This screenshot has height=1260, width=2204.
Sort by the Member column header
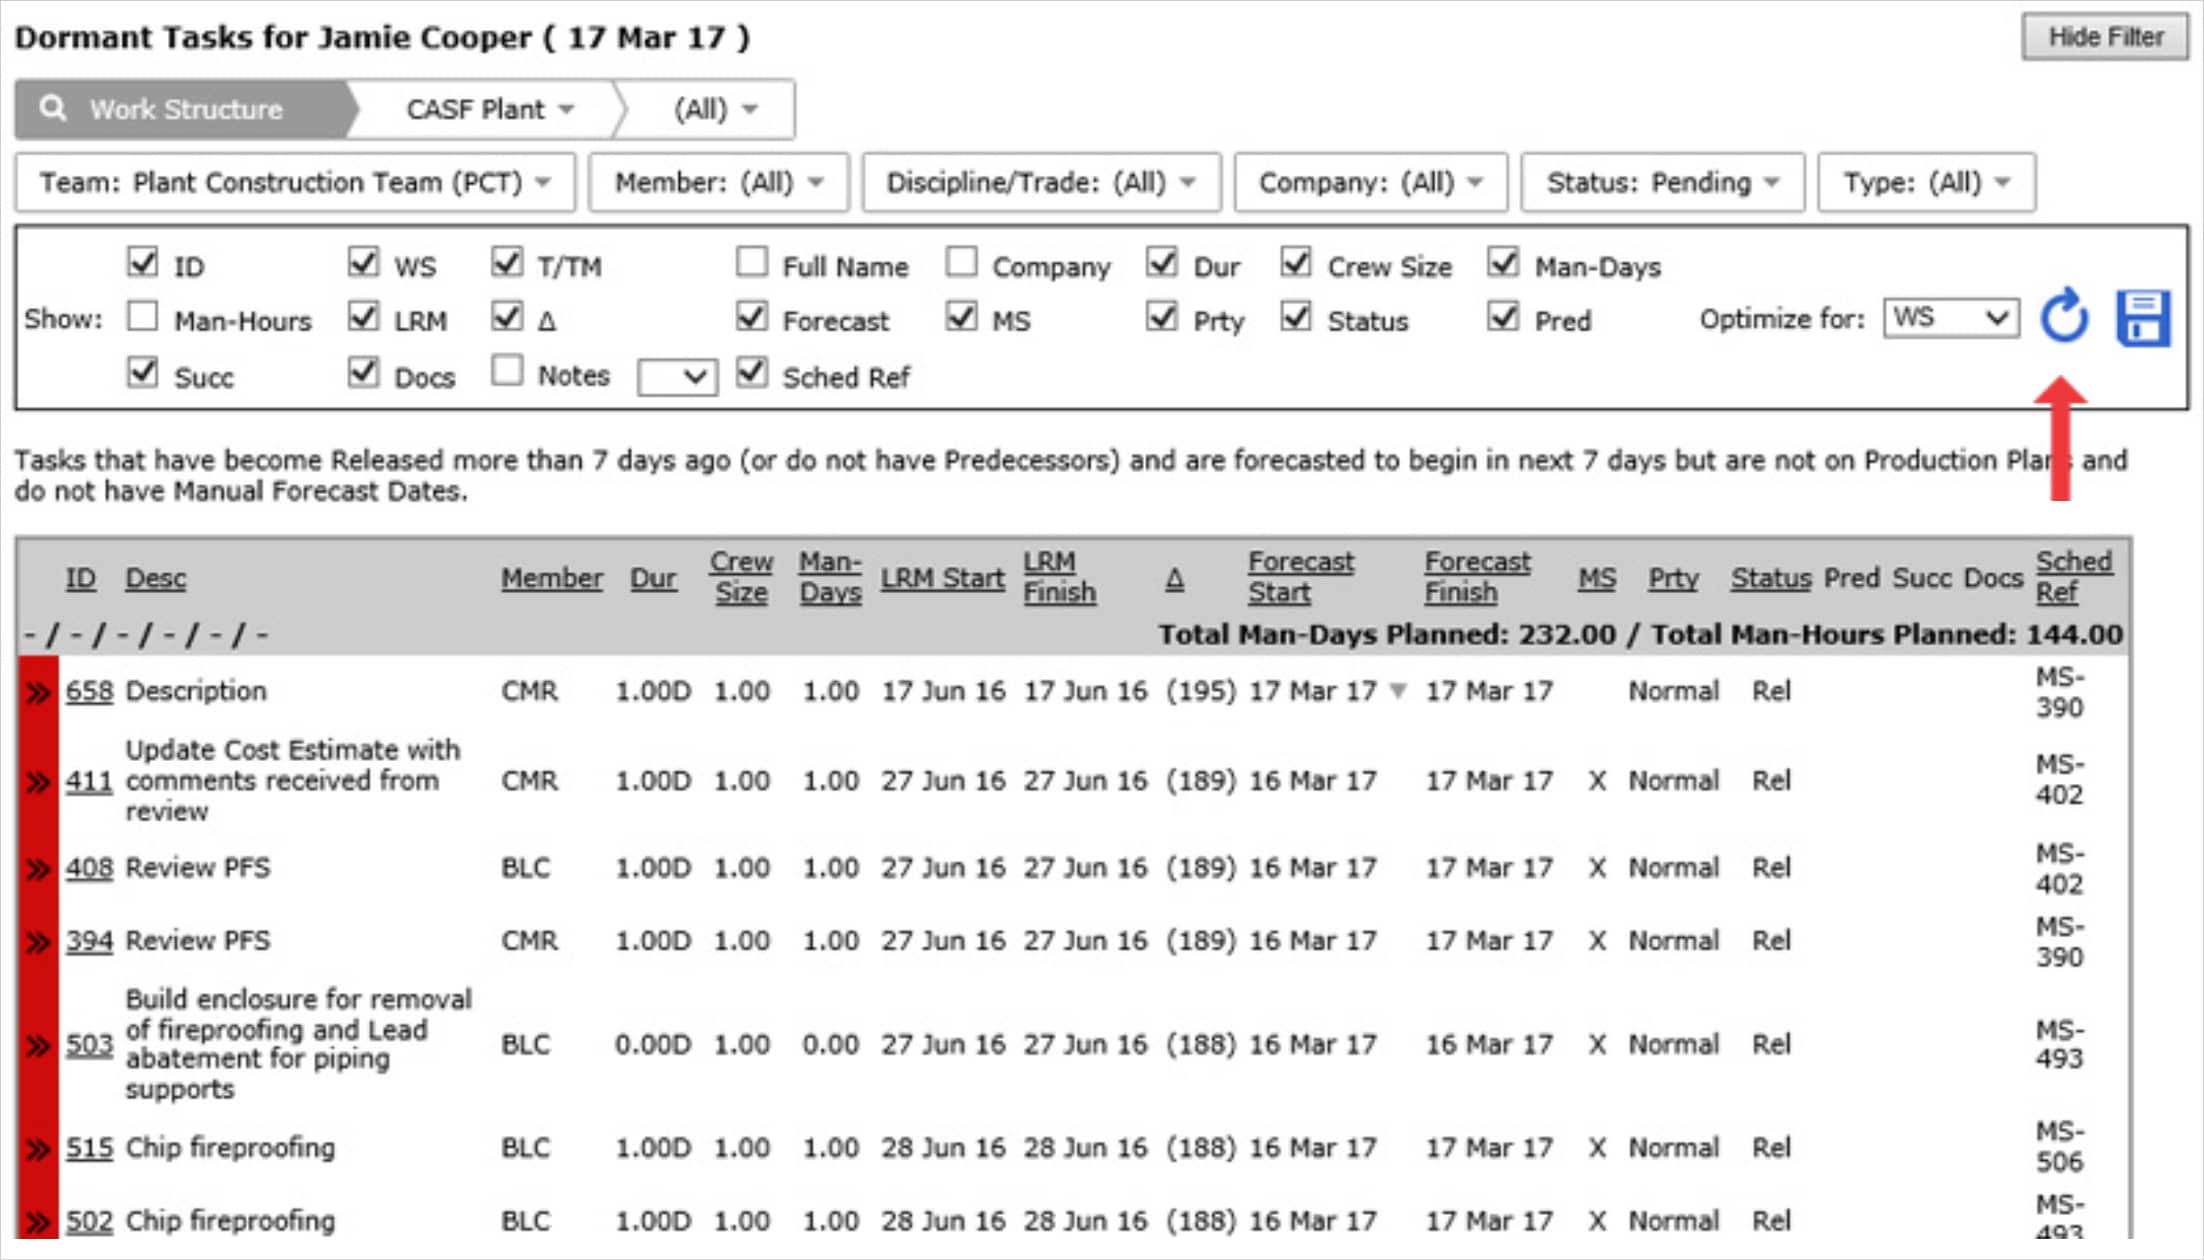coord(552,578)
